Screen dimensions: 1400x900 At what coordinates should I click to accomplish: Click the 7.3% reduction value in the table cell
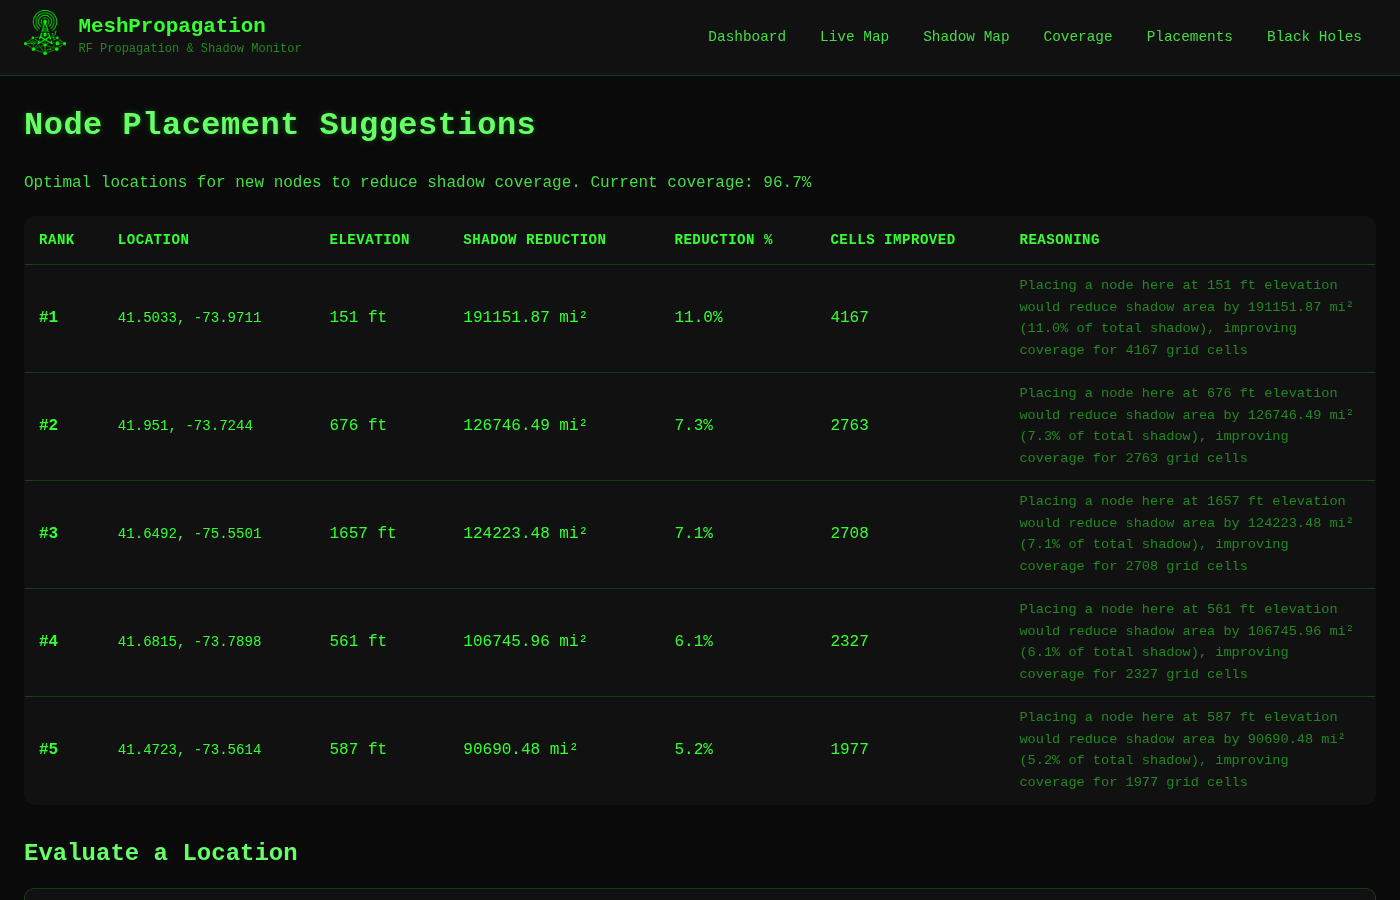693,426
